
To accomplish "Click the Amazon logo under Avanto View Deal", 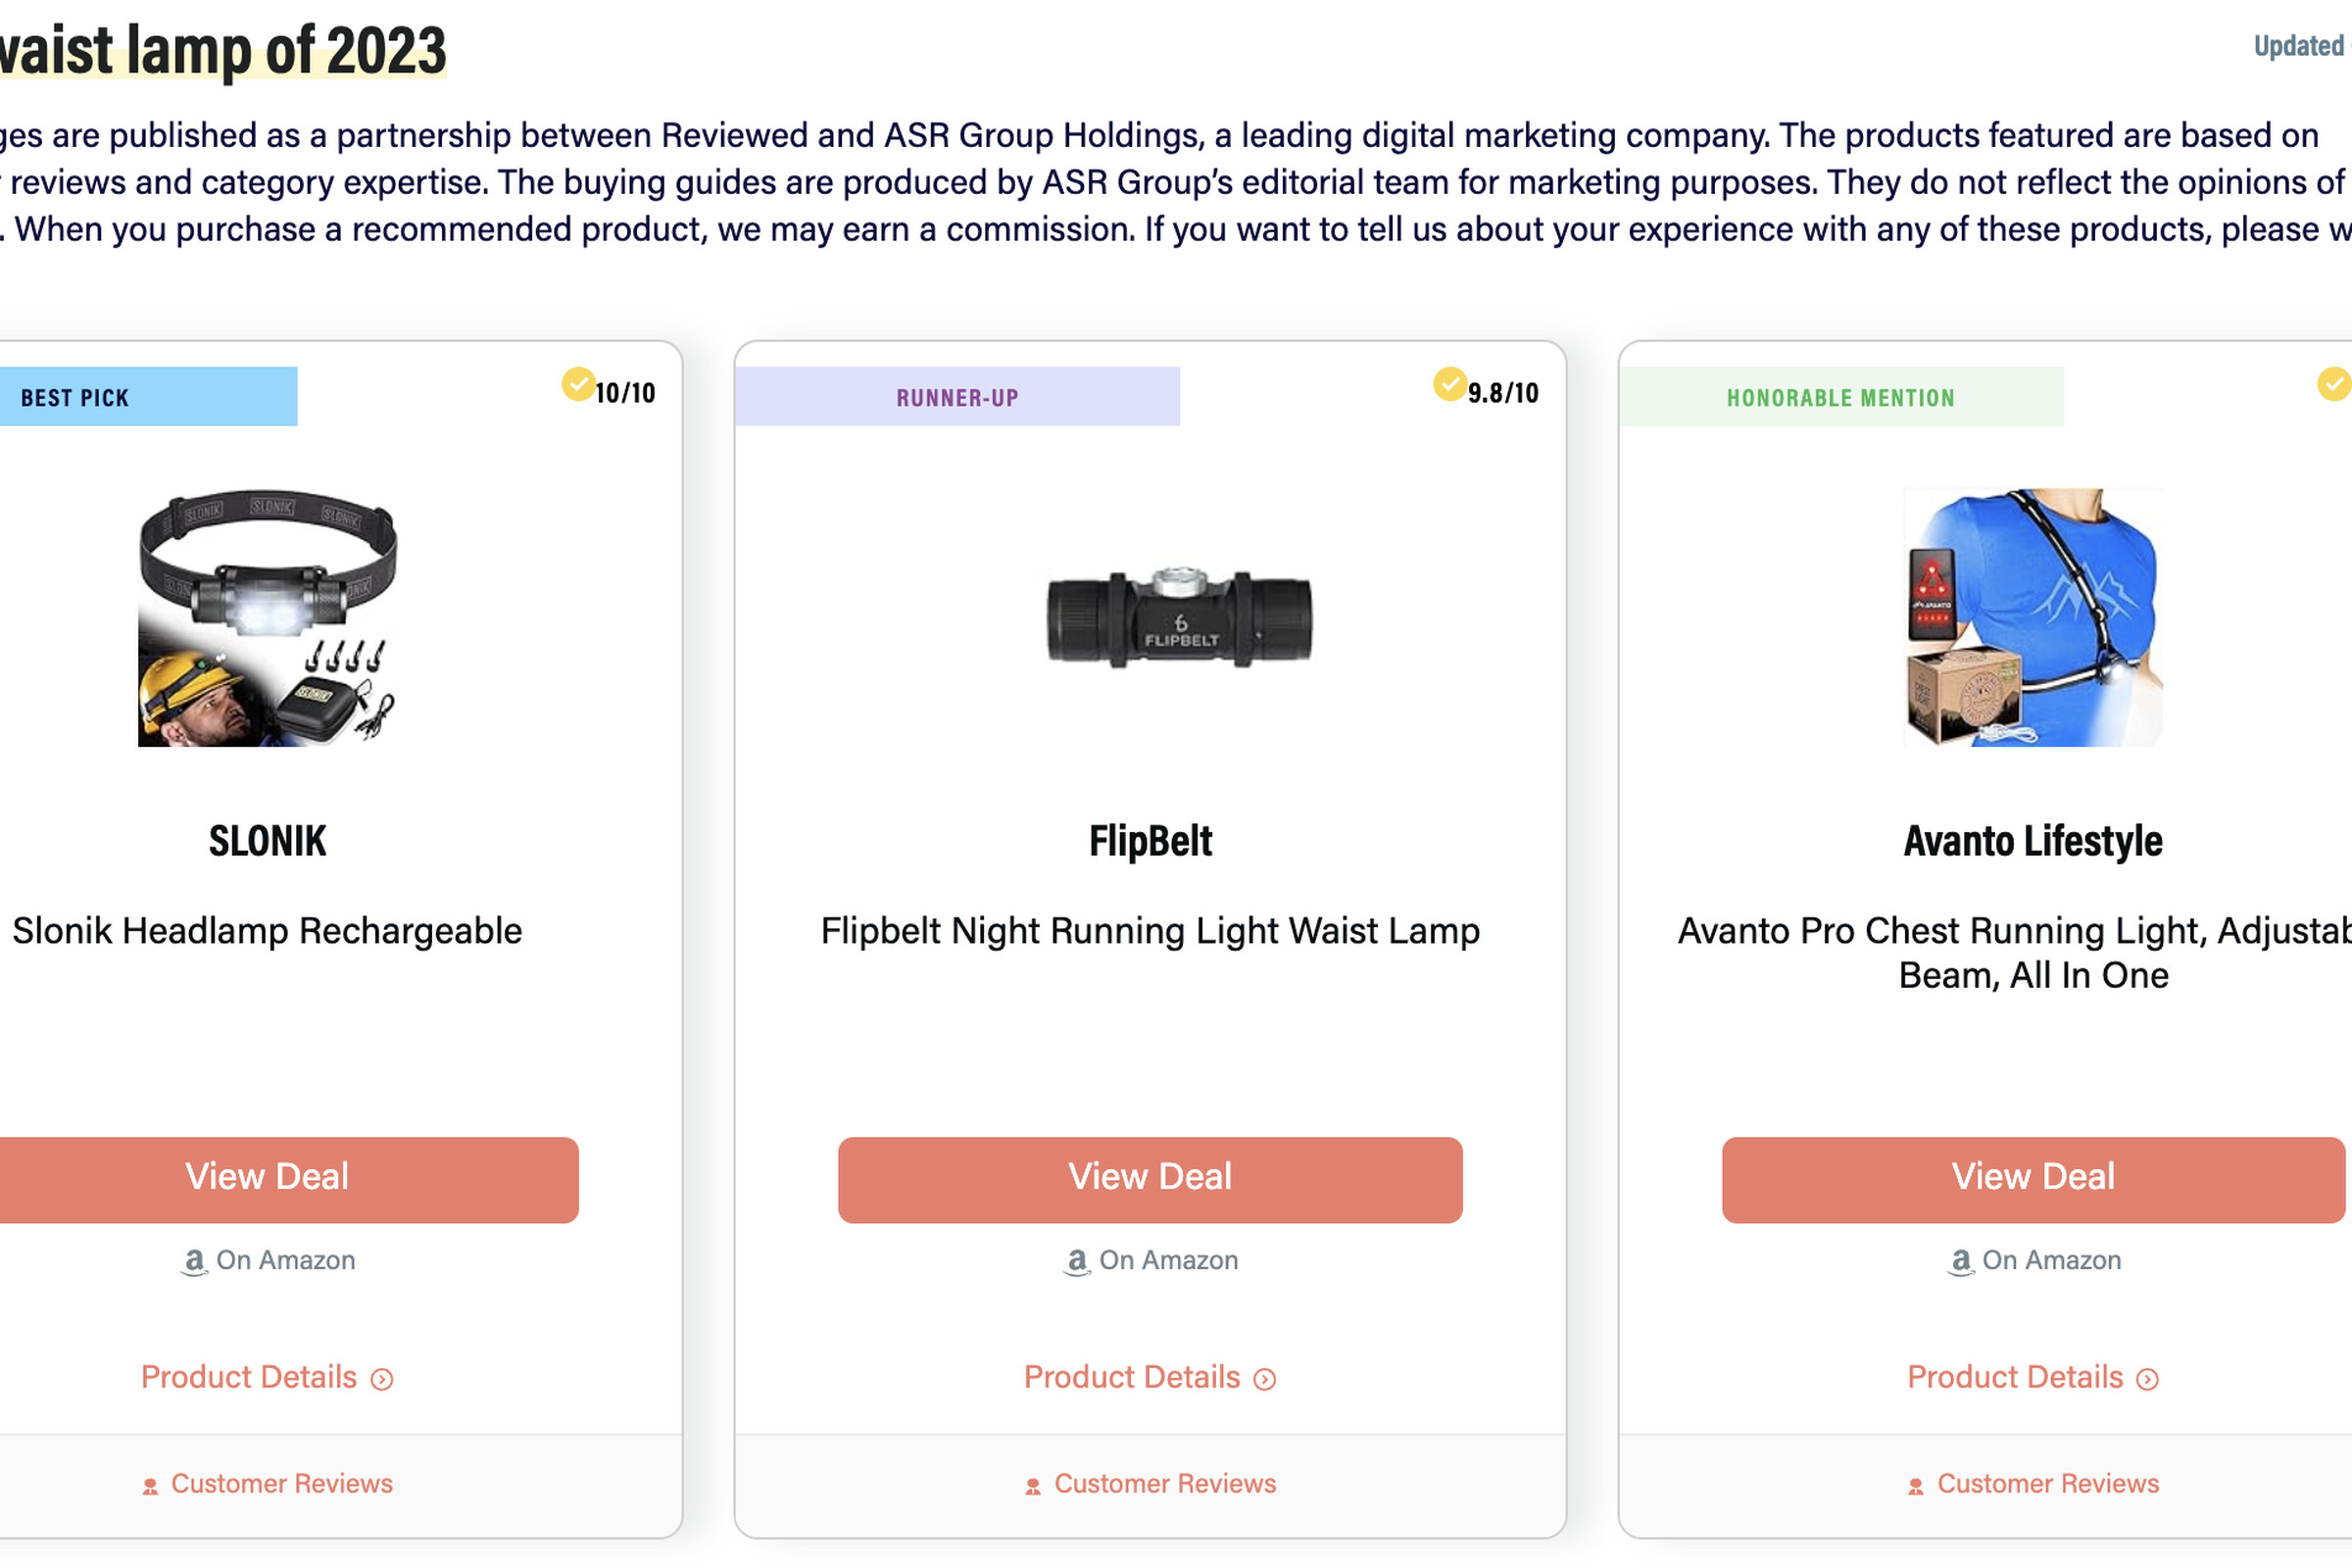I will click(x=1960, y=1261).
